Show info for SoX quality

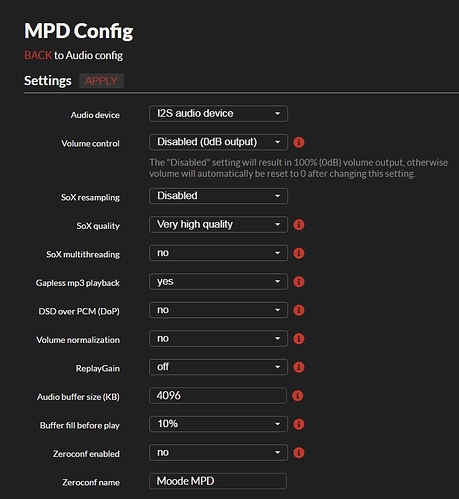point(299,225)
